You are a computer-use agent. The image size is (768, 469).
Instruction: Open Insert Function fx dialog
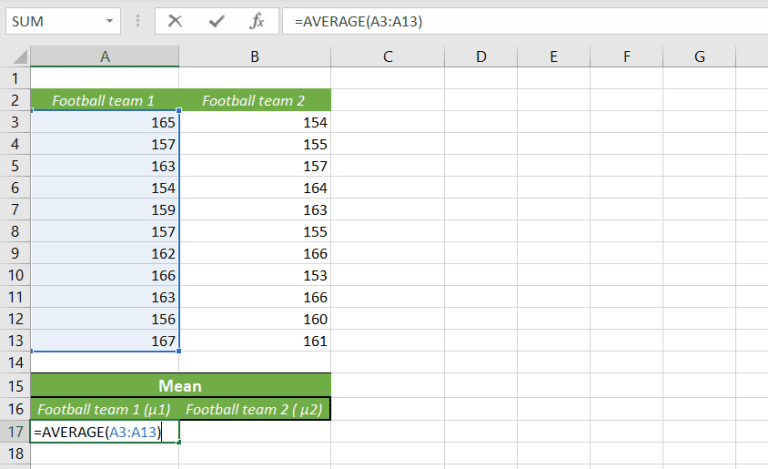point(256,21)
